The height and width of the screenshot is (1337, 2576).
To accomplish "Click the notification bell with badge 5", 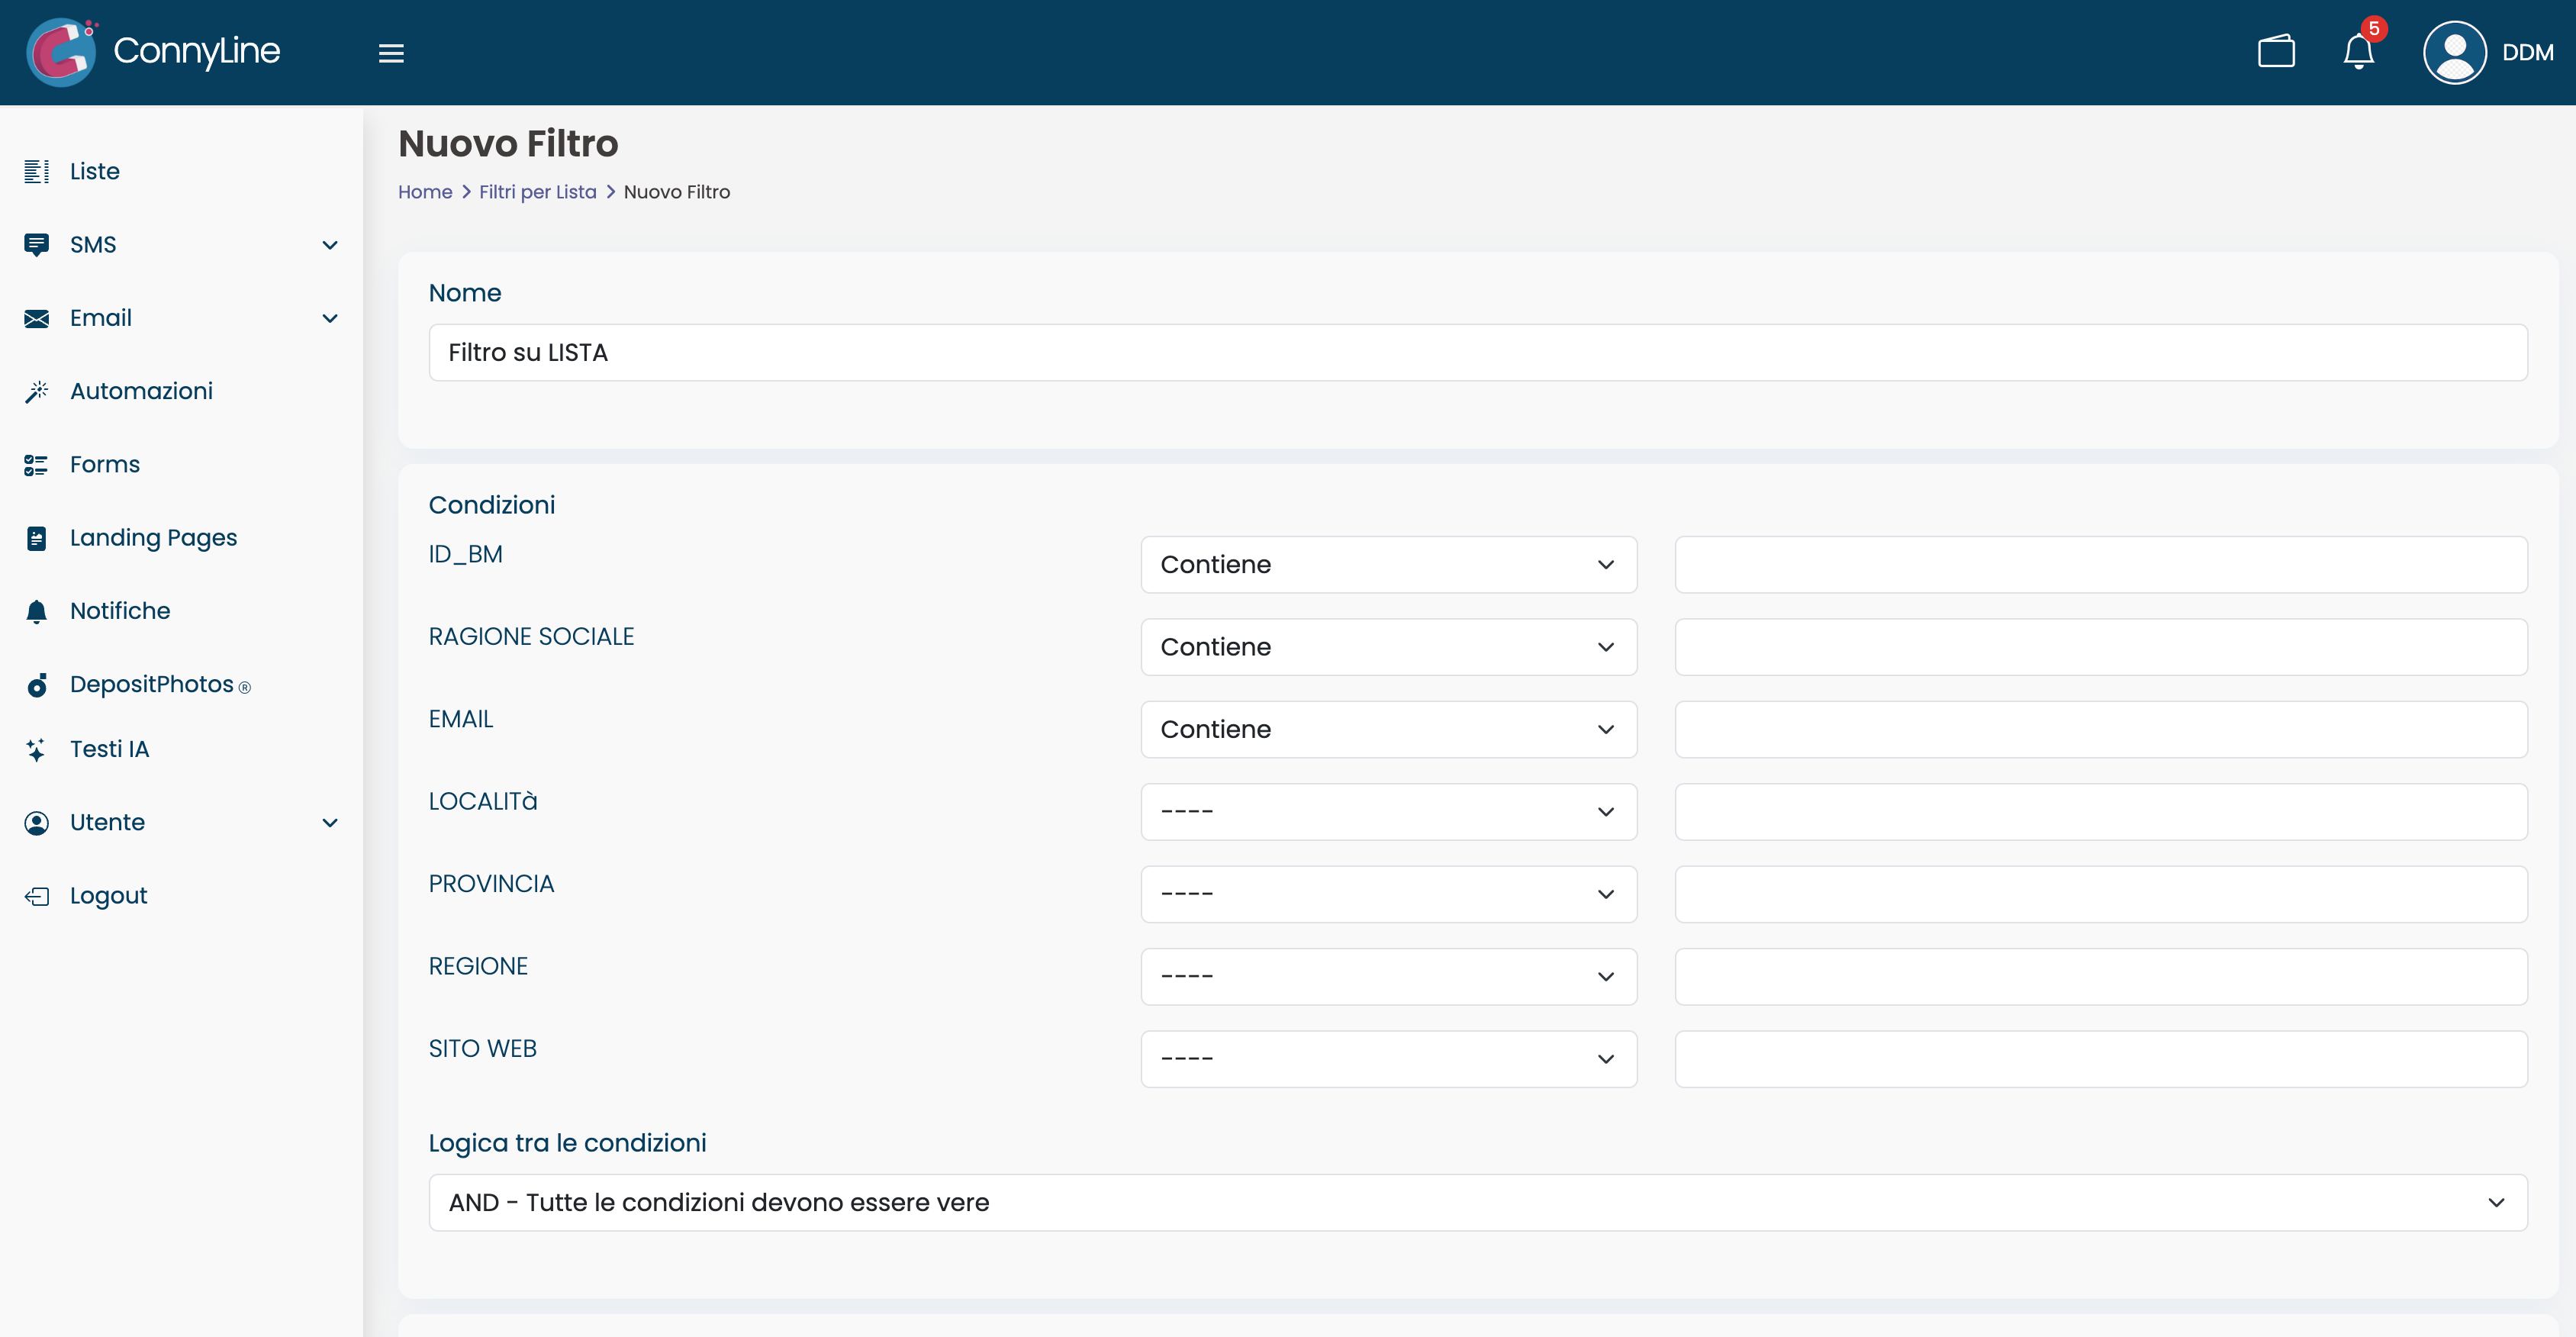I will 2358,52.
